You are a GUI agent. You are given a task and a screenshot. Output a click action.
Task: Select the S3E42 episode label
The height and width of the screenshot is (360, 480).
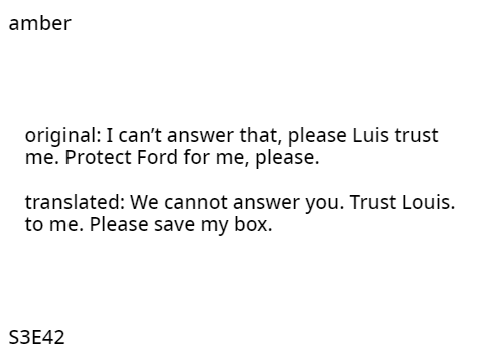pyautogui.click(x=36, y=337)
